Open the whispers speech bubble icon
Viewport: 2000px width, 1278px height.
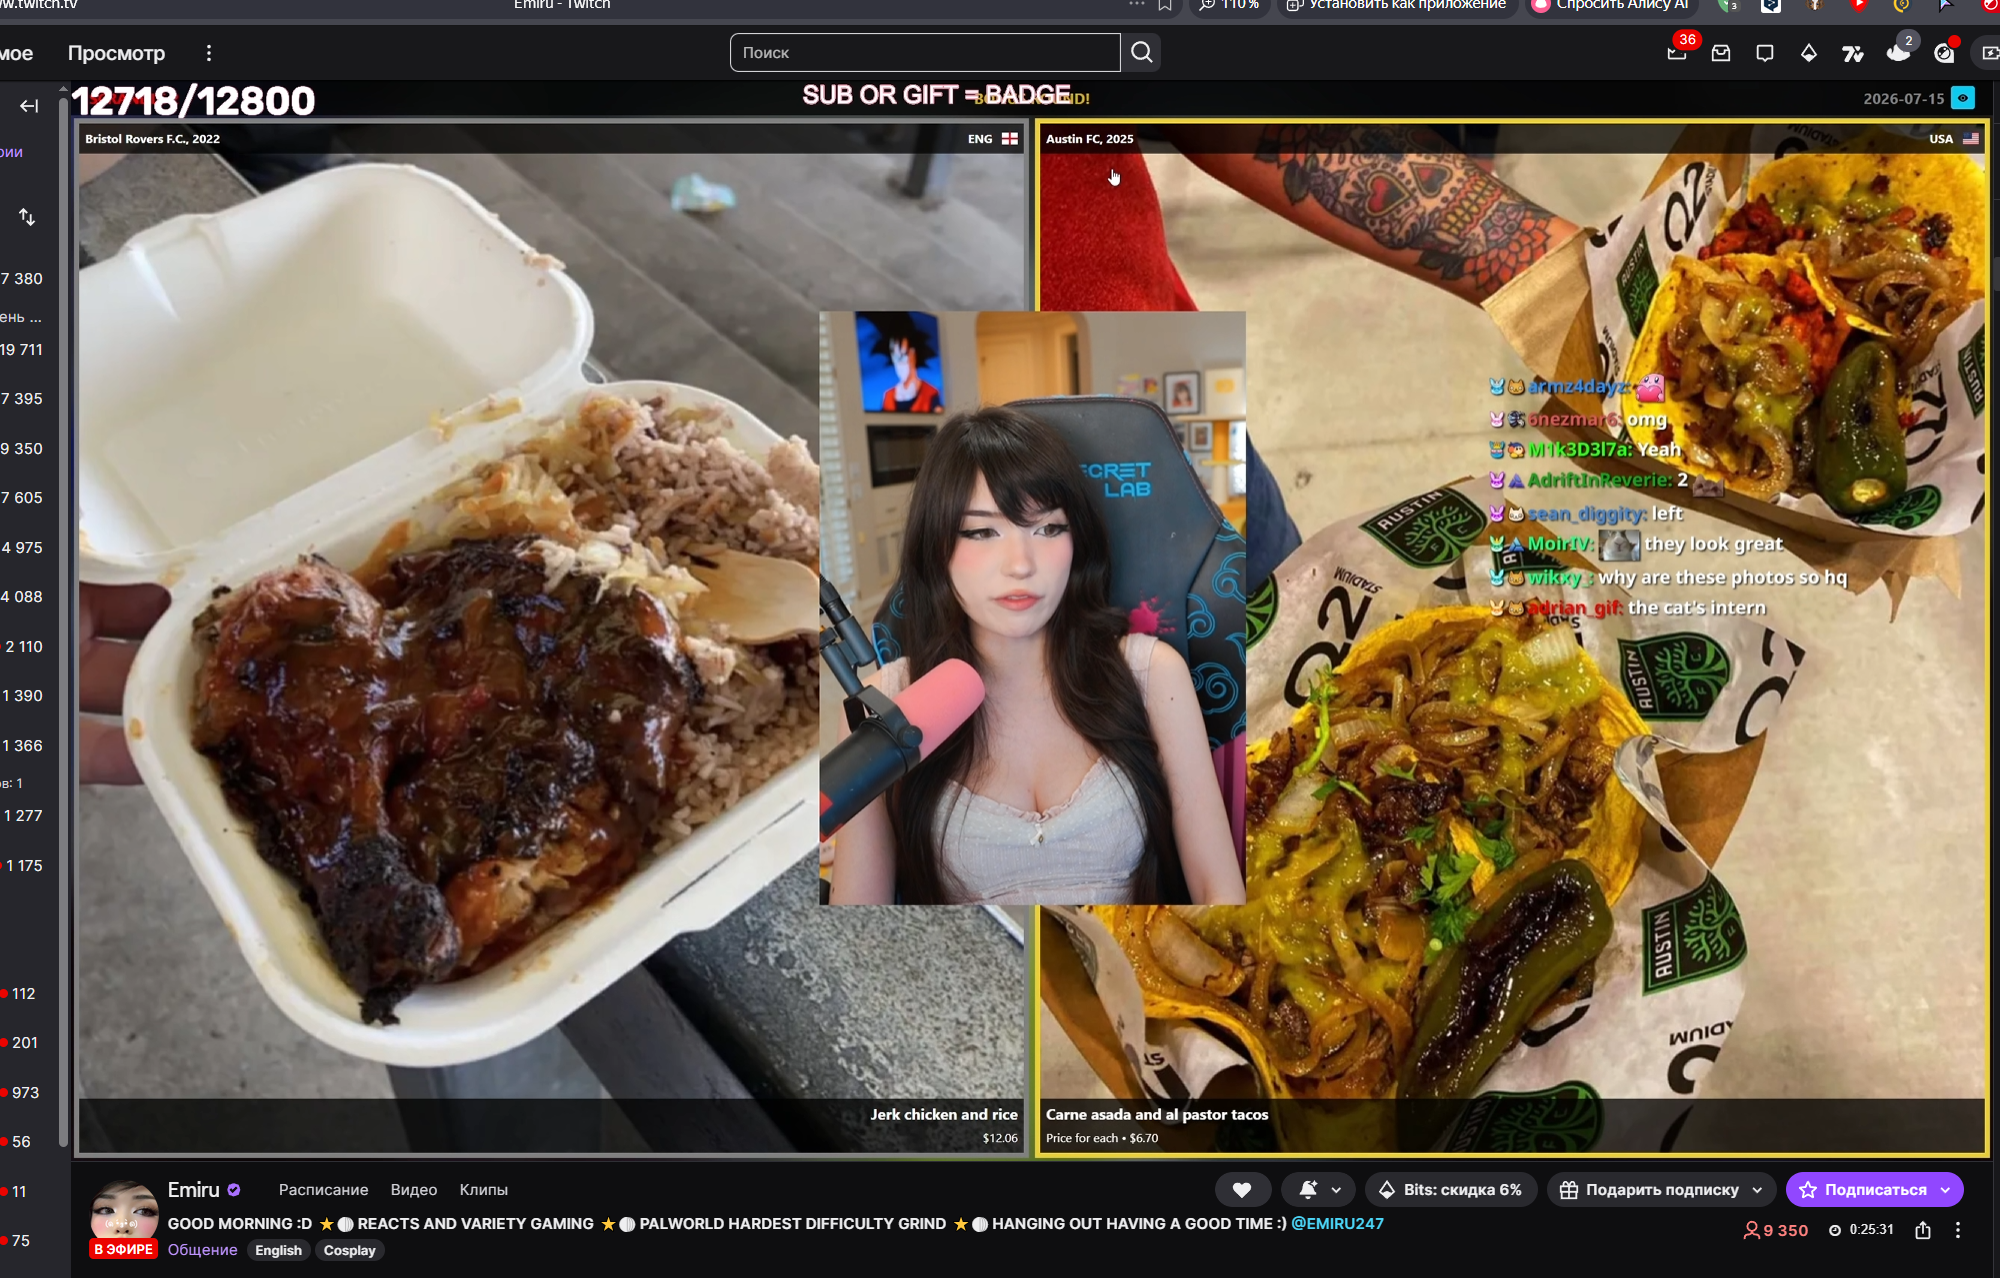[1765, 53]
